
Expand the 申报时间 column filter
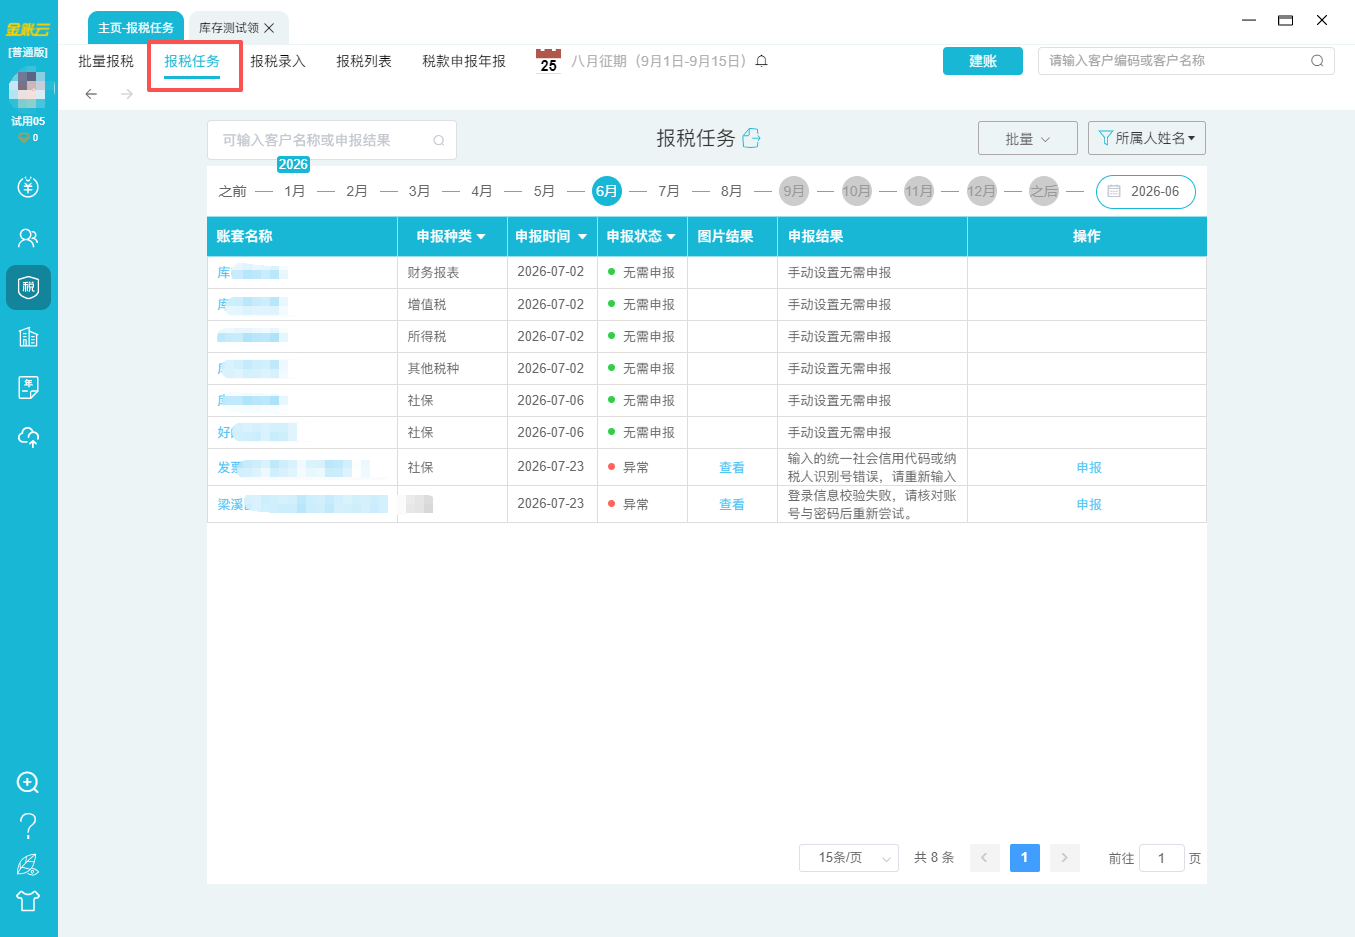tap(582, 237)
